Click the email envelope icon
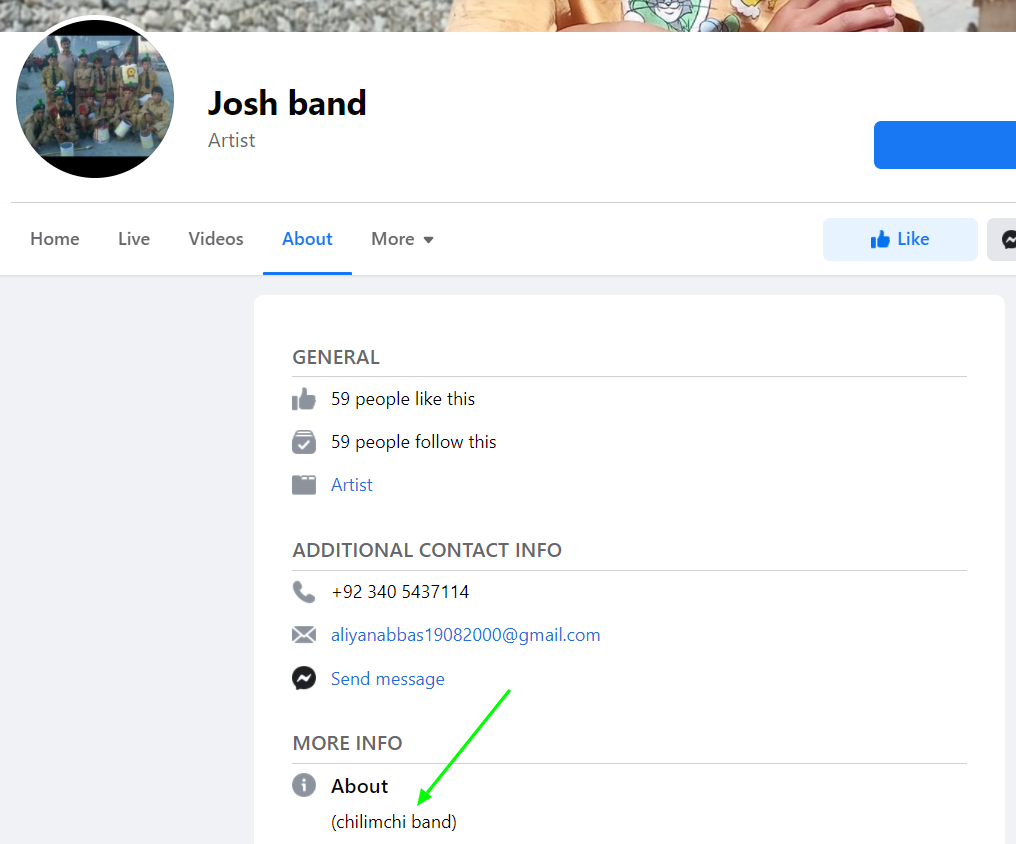 [x=304, y=635]
